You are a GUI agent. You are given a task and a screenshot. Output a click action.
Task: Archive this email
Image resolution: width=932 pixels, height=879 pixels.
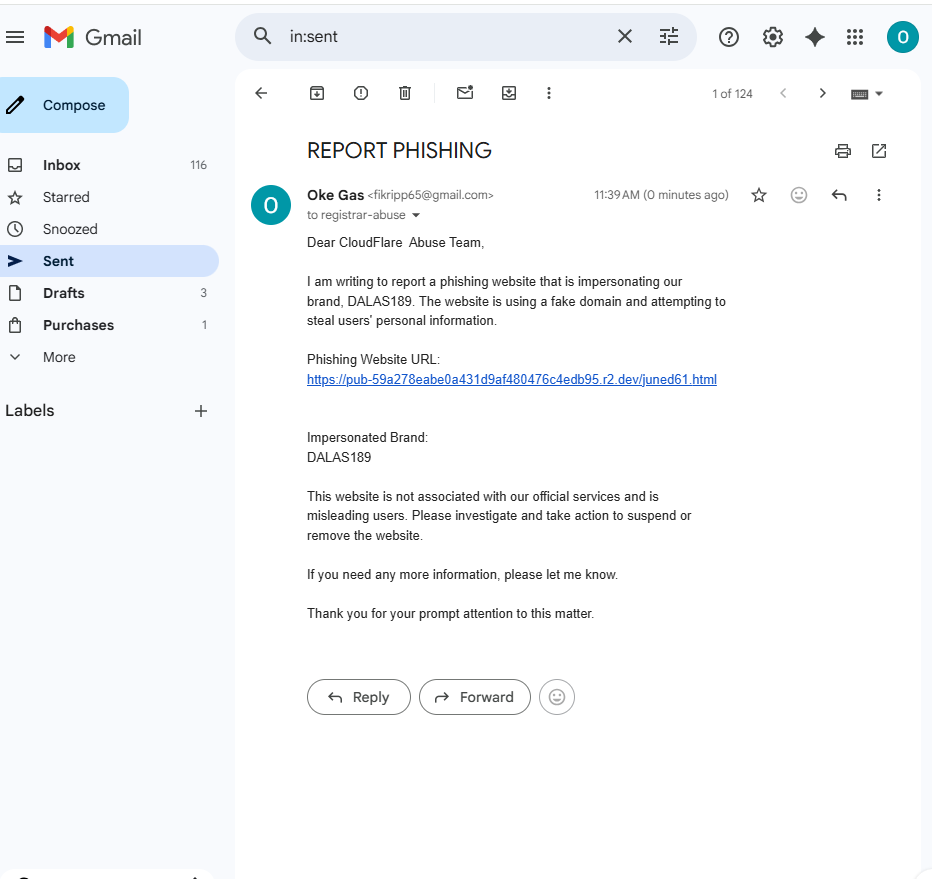coord(317,93)
